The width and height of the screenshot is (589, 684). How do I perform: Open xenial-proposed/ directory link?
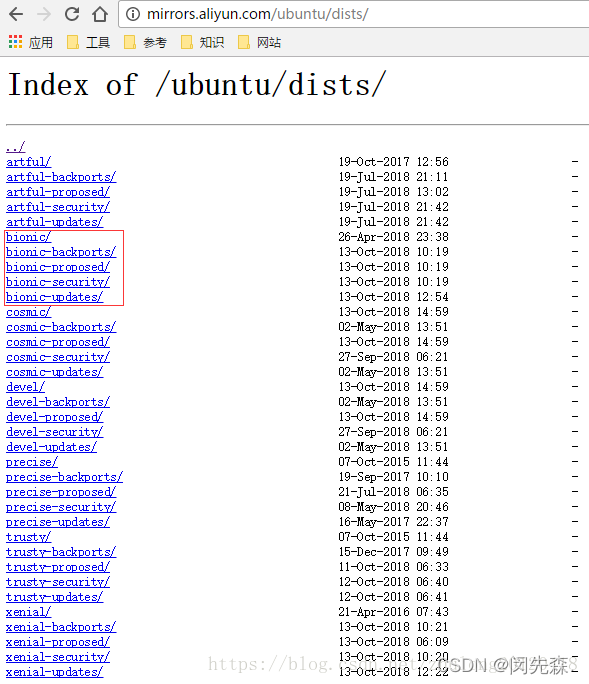point(58,642)
